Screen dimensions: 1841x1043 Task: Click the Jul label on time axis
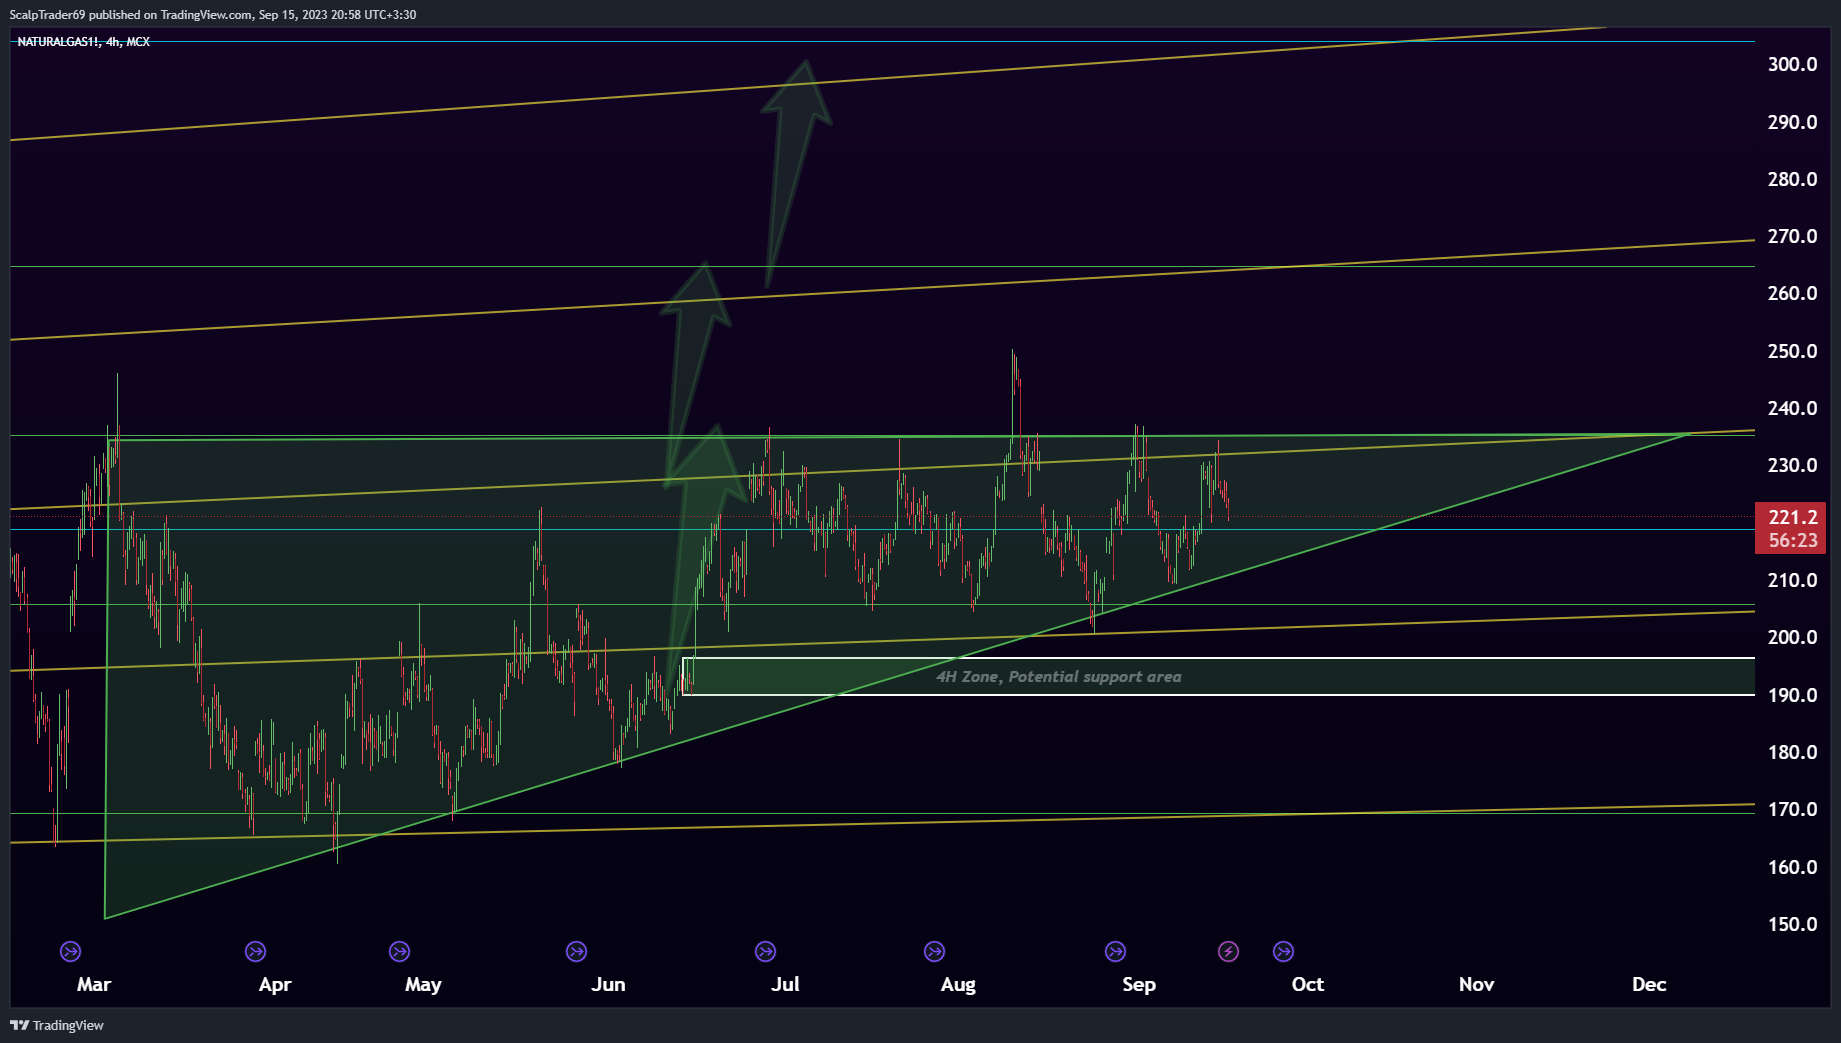(785, 984)
